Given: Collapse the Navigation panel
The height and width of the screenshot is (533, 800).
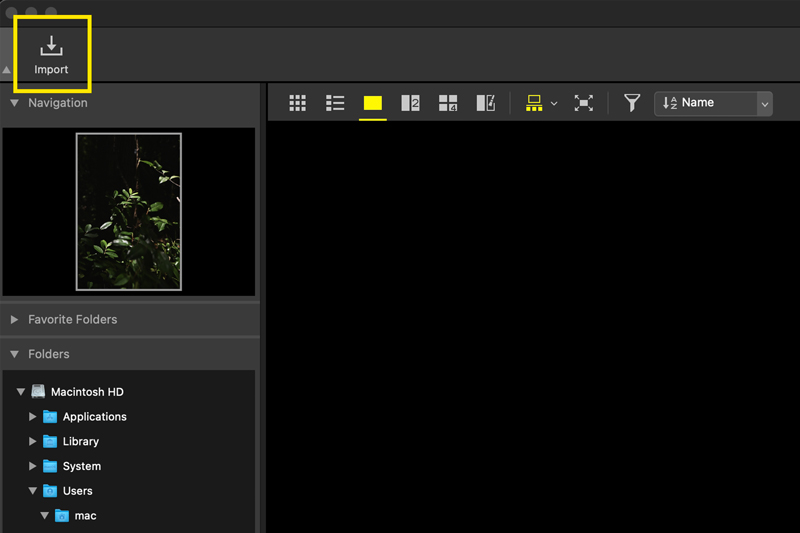Looking at the screenshot, I should click(14, 103).
